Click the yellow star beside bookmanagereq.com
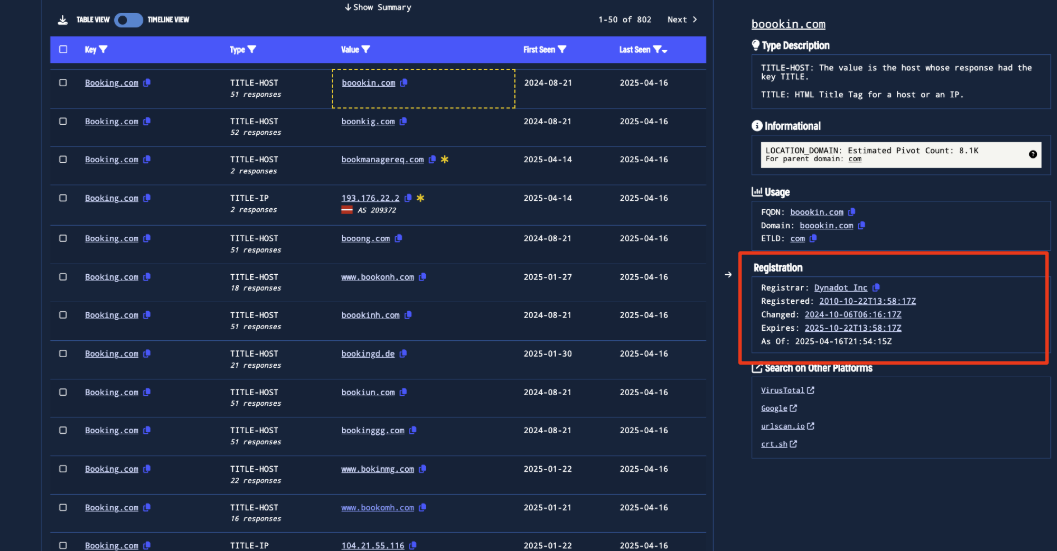This screenshot has width=1057, height=551. point(444,160)
